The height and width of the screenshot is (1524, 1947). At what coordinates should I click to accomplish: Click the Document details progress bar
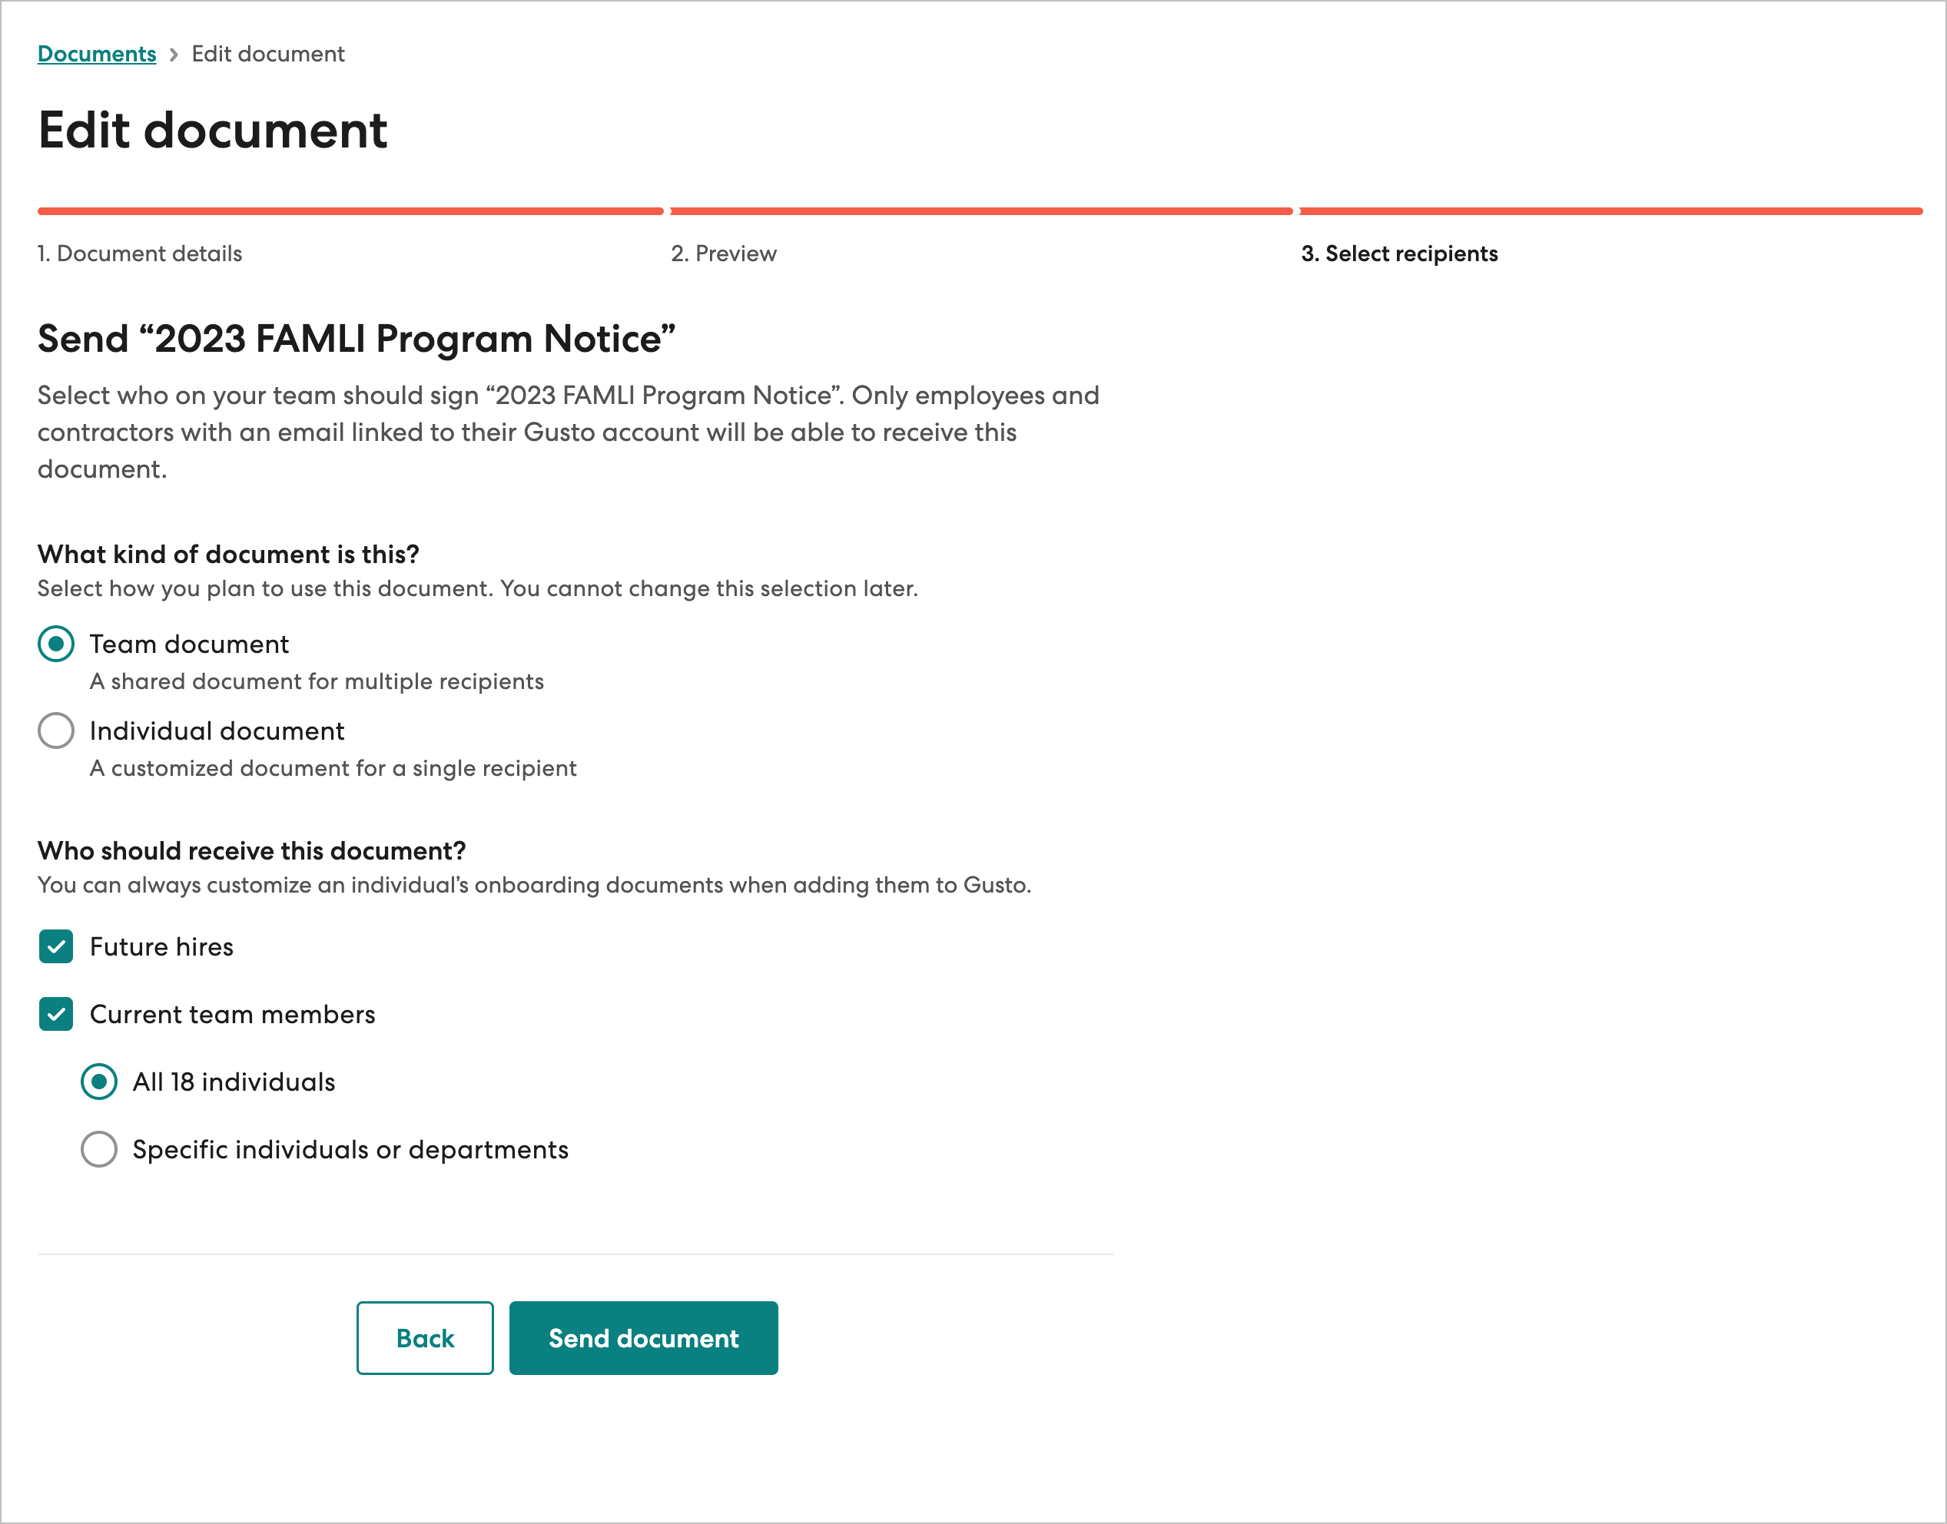coord(348,211)
